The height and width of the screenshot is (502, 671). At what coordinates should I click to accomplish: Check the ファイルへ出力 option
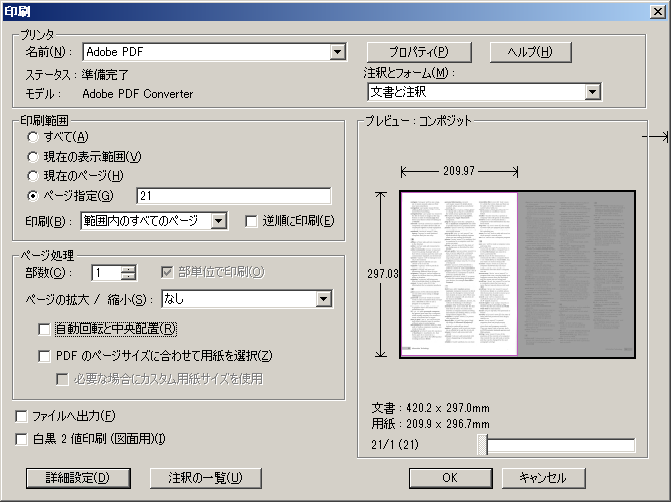(x=22, y=416)
